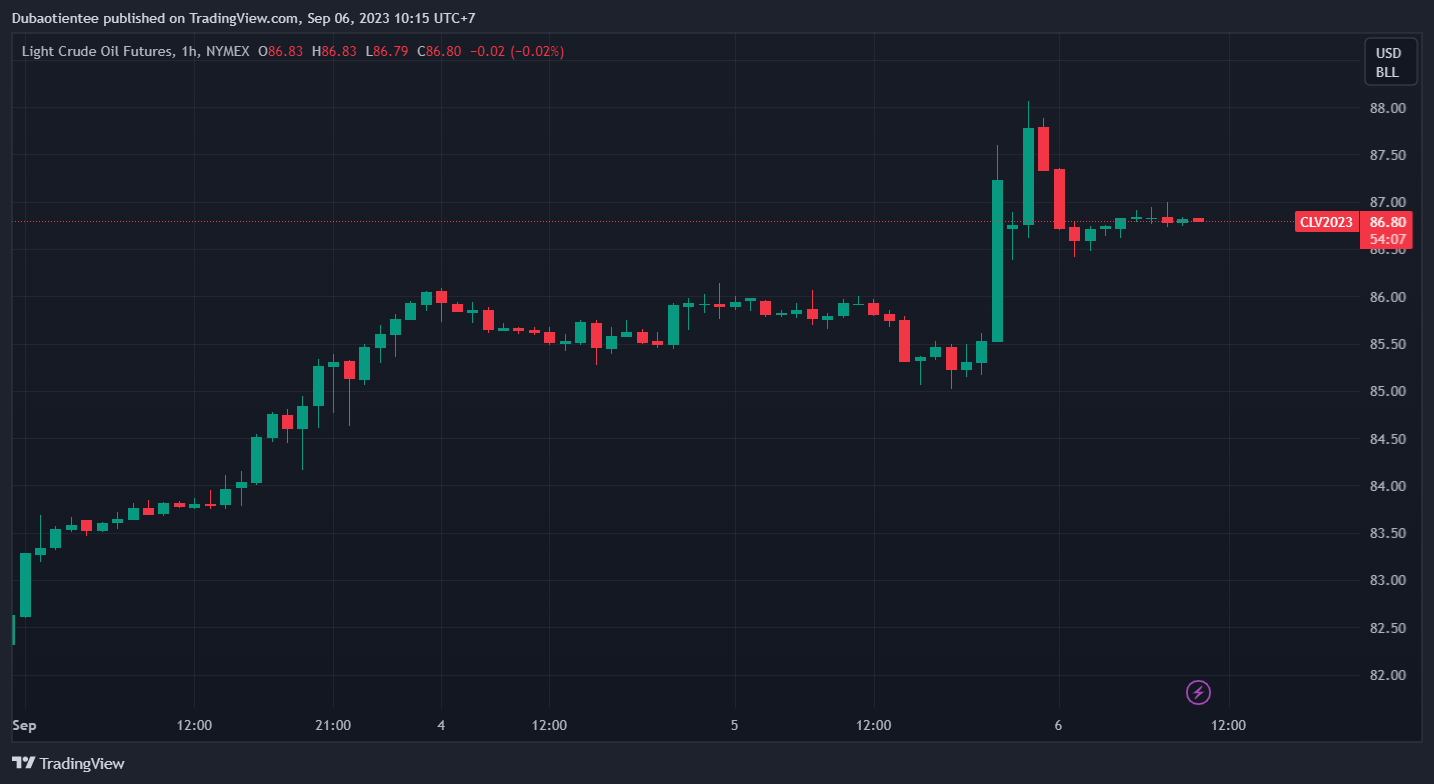Click the 88.00 price axis label
This screenshot has height=784, width=1434.
(x=1386, y=108)
